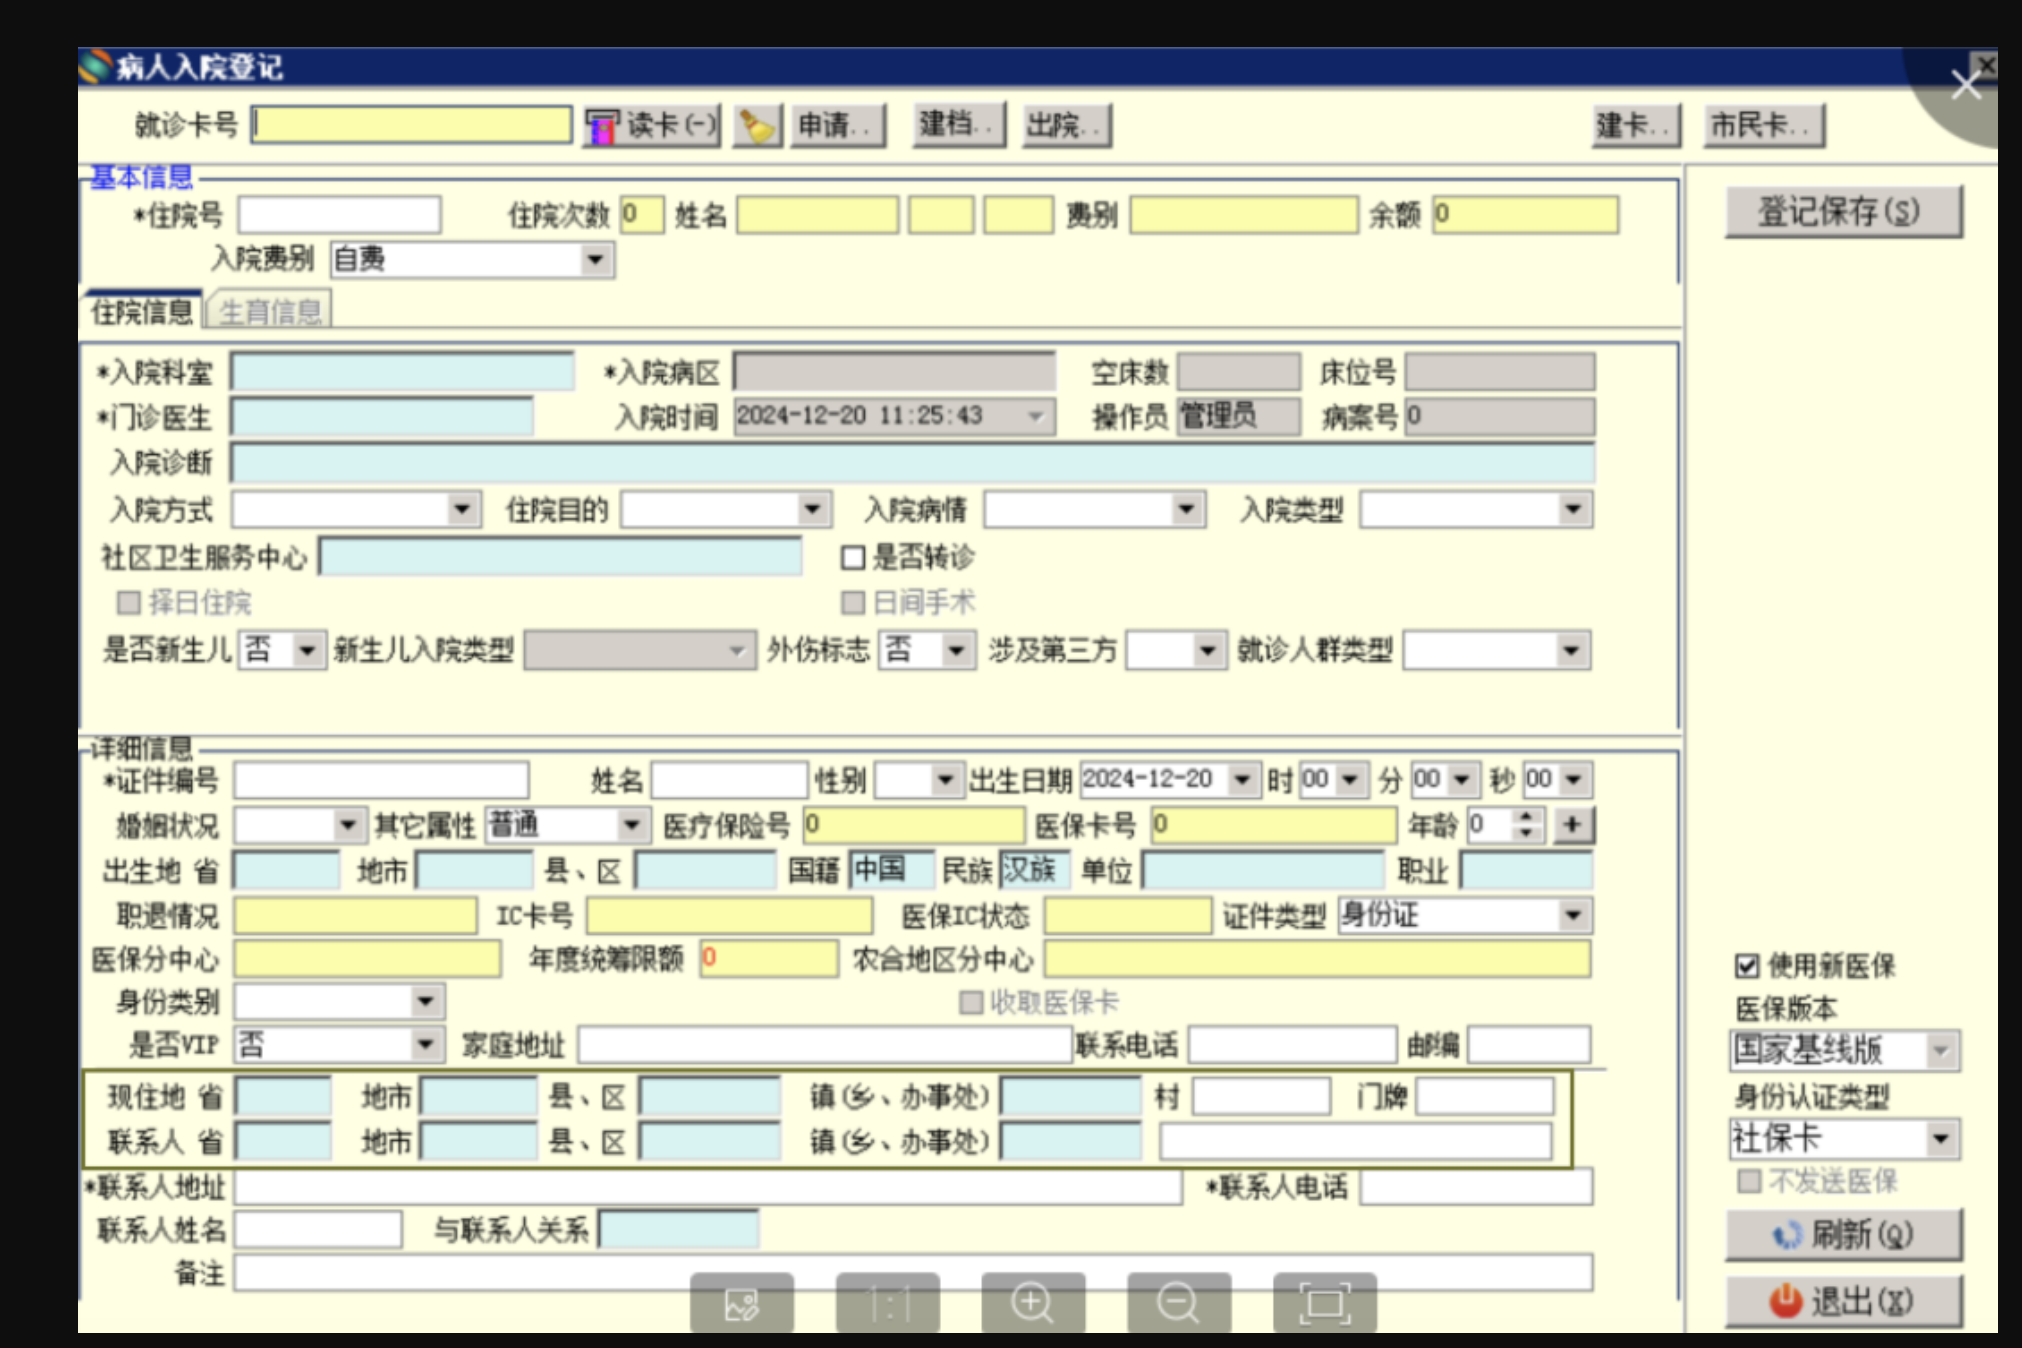Image resolution: width=2022 pixels, height=1348 pixels.
Task: Uncheck the 使用新医保 checkbox
Action: click(1747, 966)
